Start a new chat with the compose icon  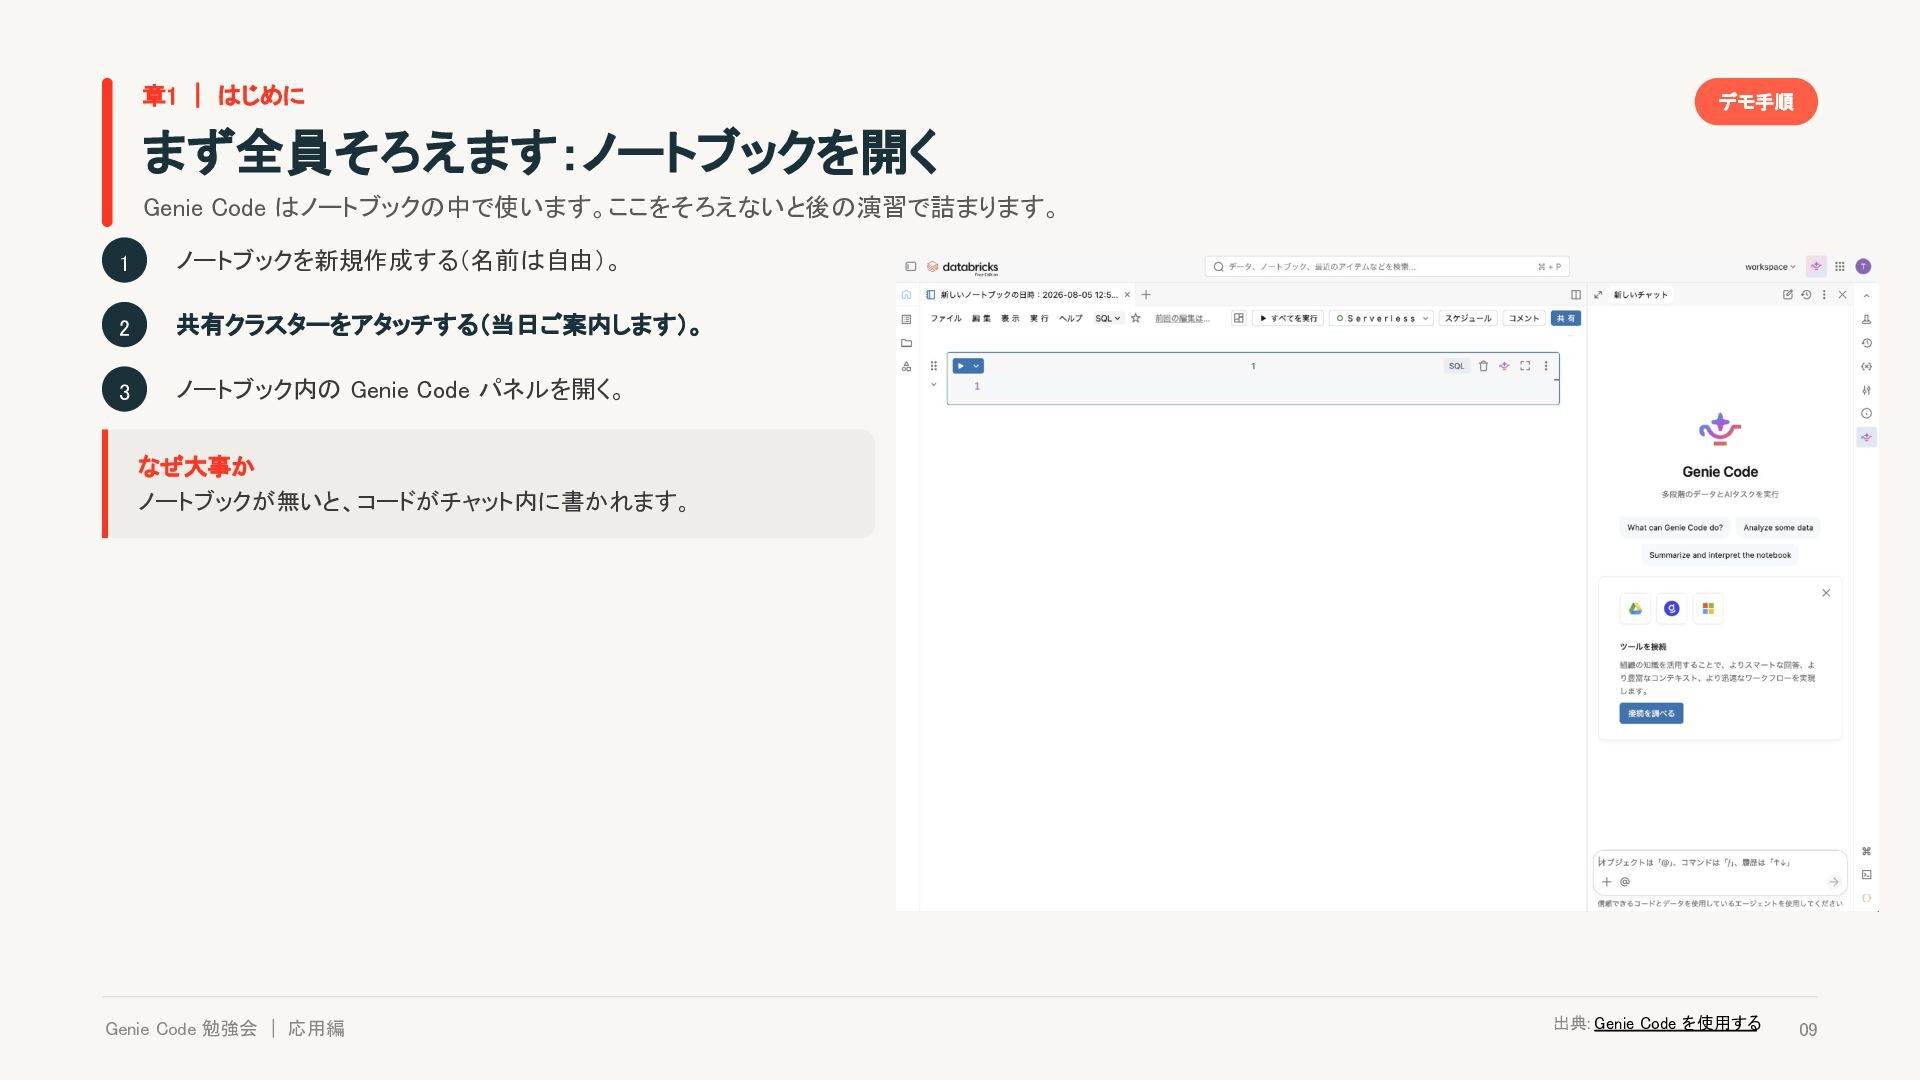[x=1788, y=295]
